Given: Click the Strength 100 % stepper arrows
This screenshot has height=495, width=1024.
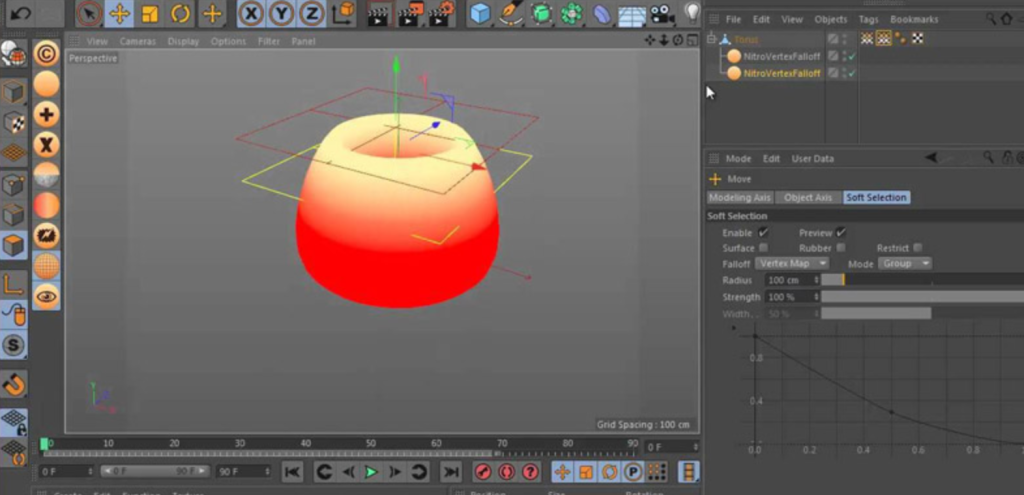Looking at the screenshot, I should point(816,296).
